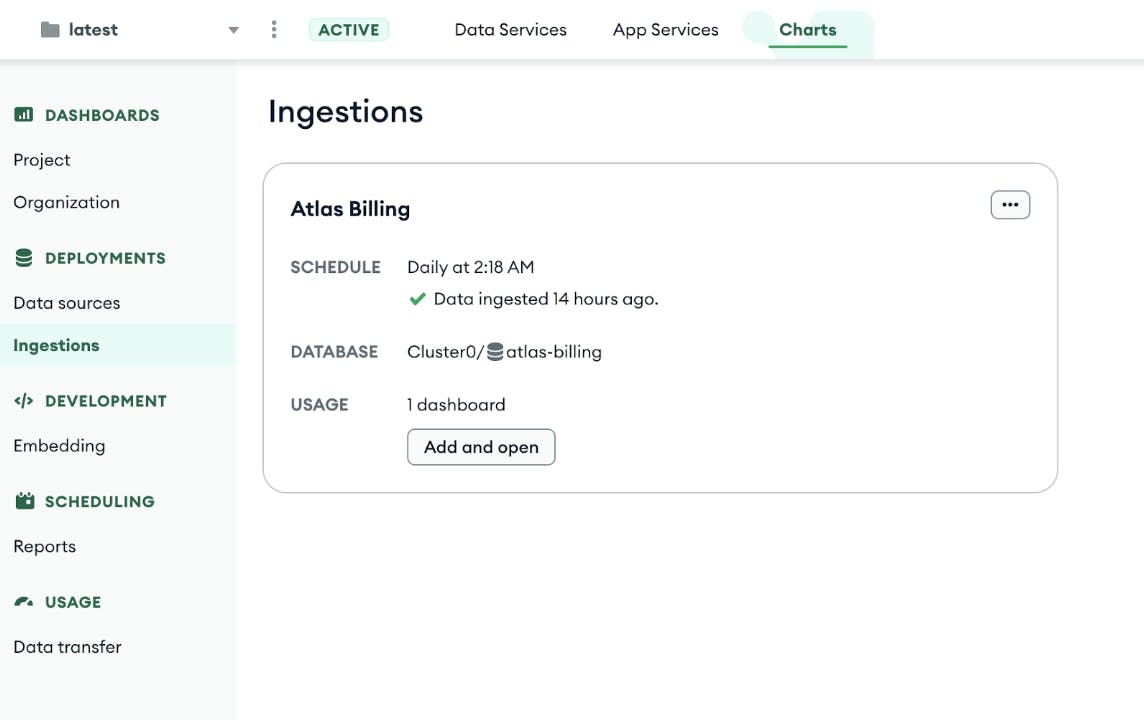
Task: Click the Usage gauge icon
Action: [x=24, y=602]
